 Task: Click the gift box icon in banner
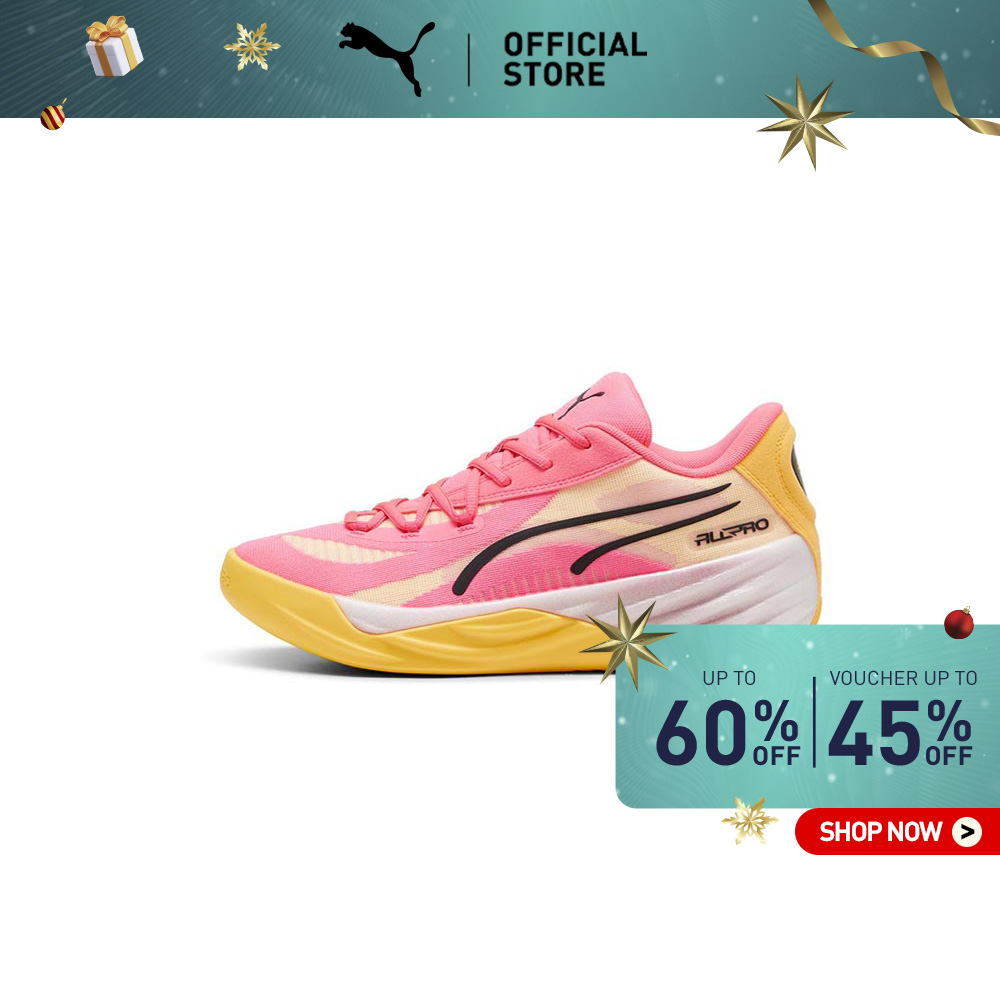(x=114, y=47)
